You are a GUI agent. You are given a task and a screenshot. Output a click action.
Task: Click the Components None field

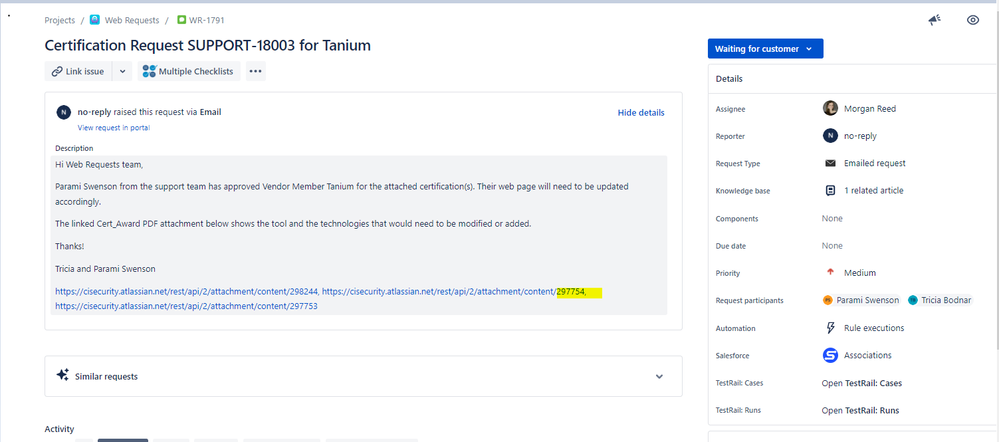click(832, 218)
